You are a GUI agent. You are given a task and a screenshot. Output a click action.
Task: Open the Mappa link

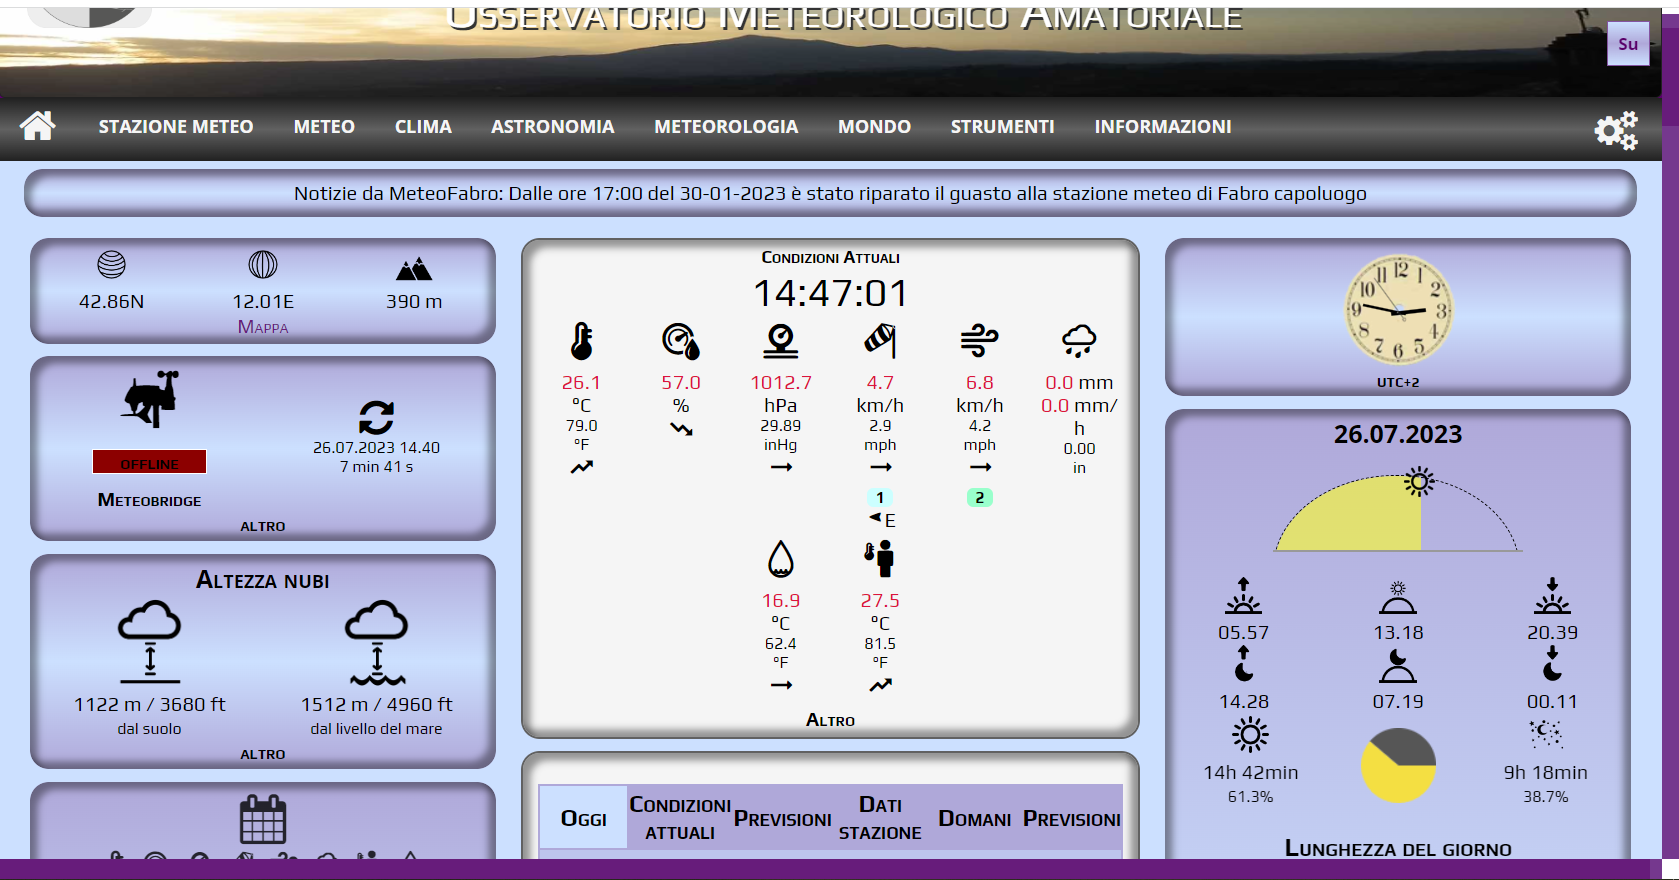263,327
